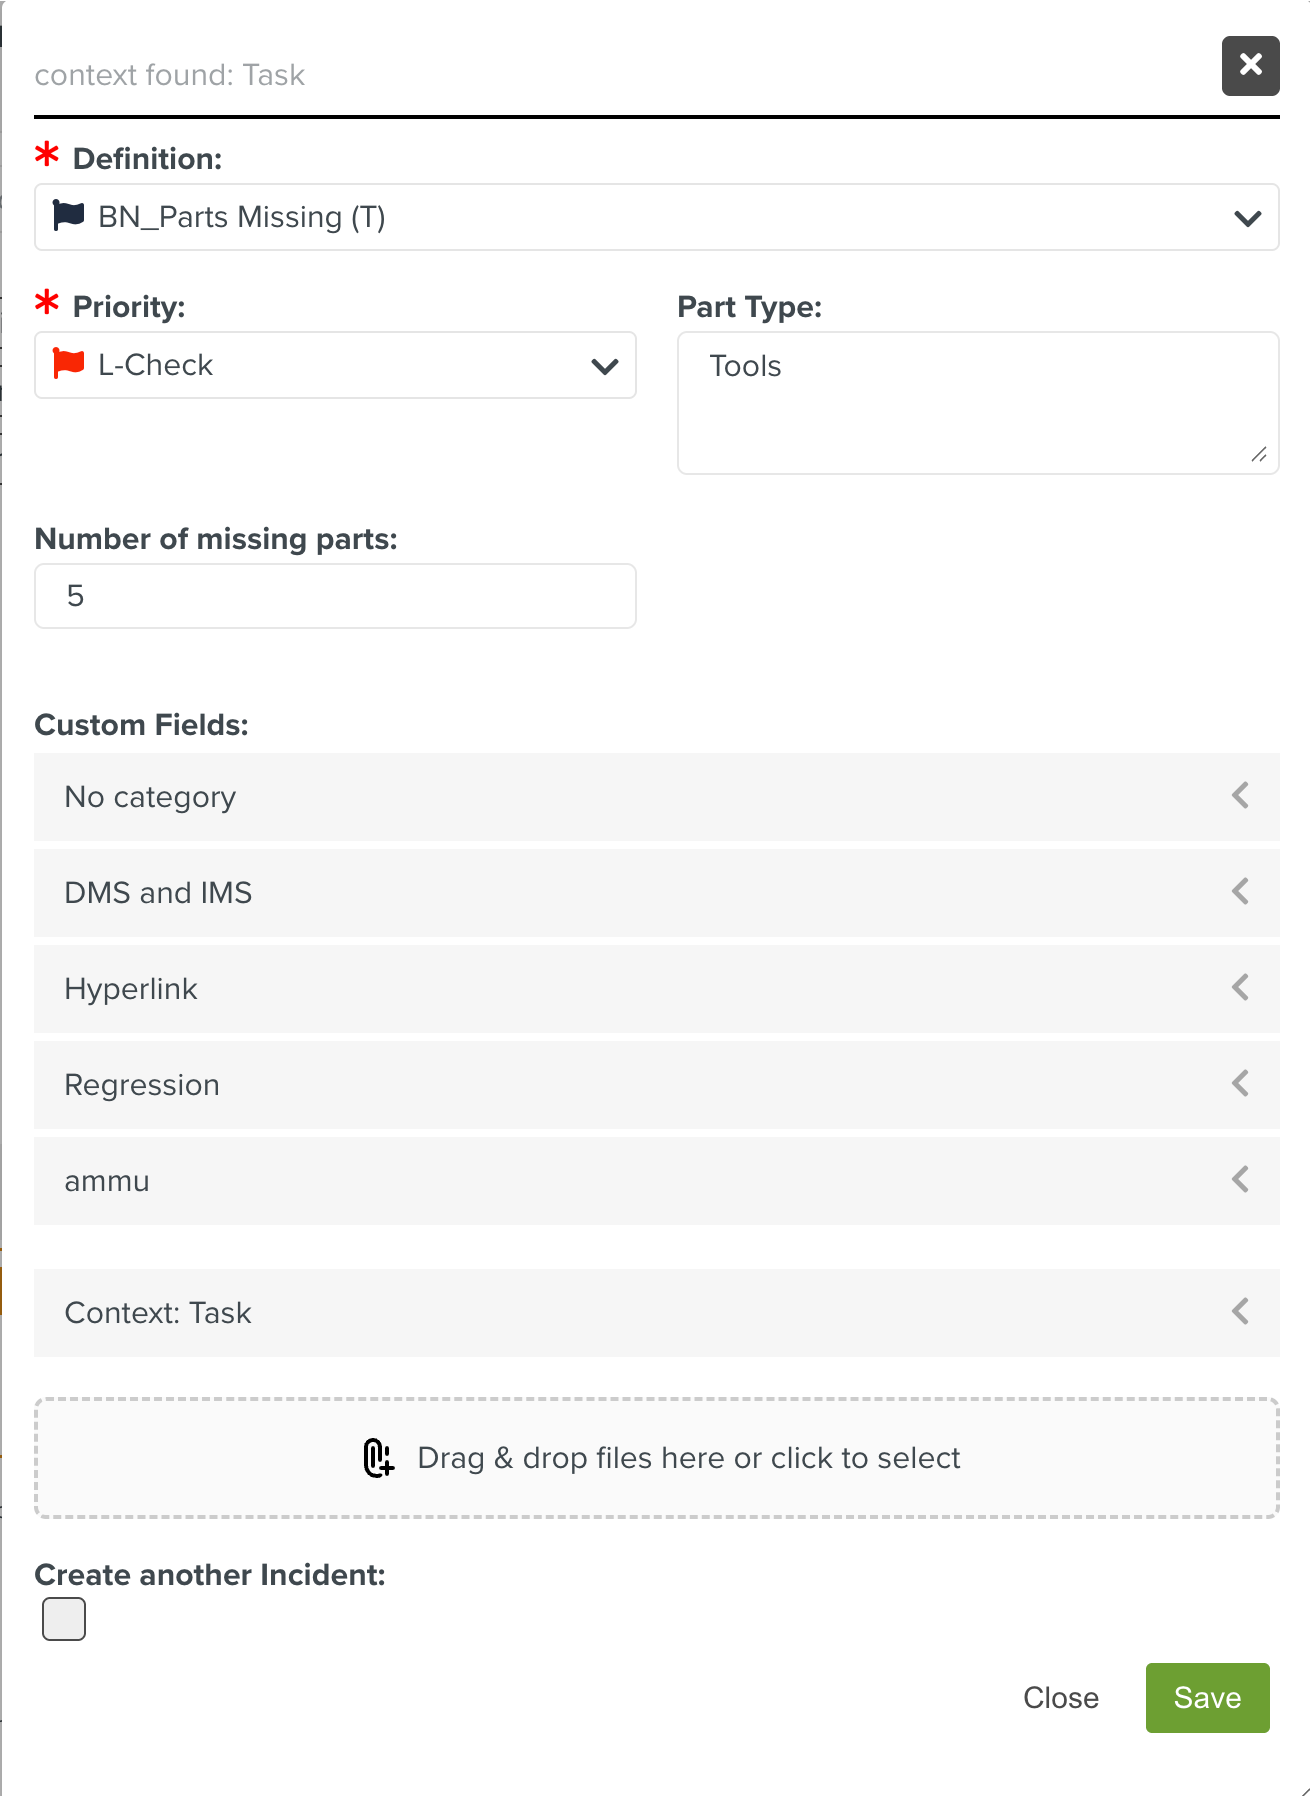The image size is (1310, 1796).
Task: Expand the Context: Task section
Action: coord(656,1313)
